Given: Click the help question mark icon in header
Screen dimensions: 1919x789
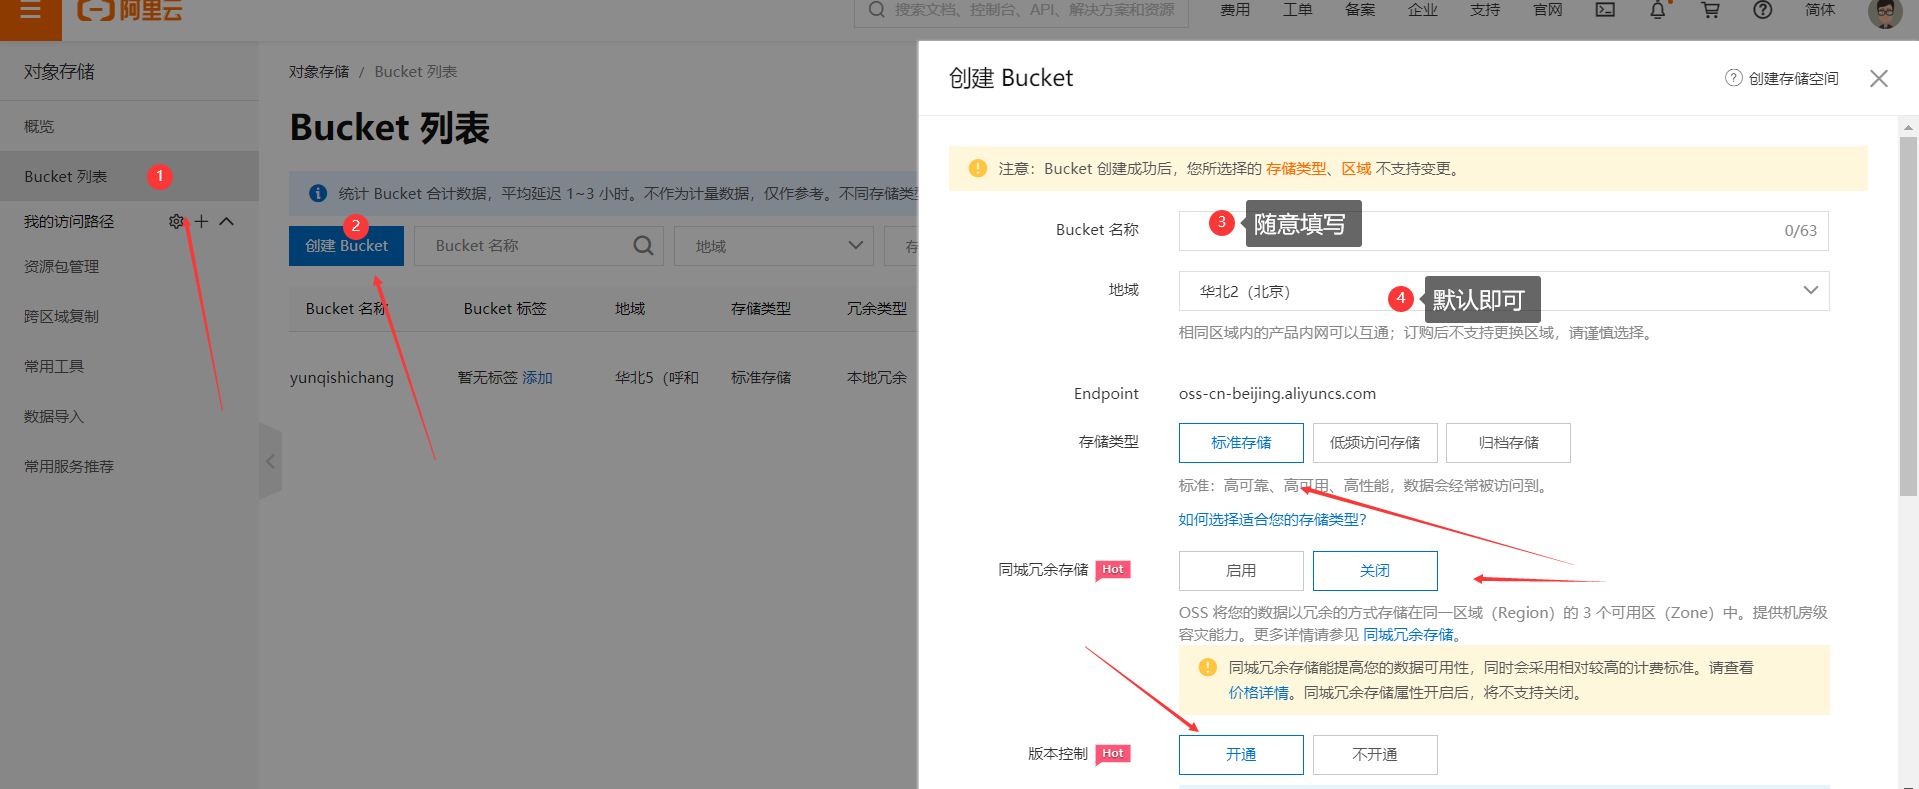Looking at the screenshot, I should click(x=1763, y=10).
